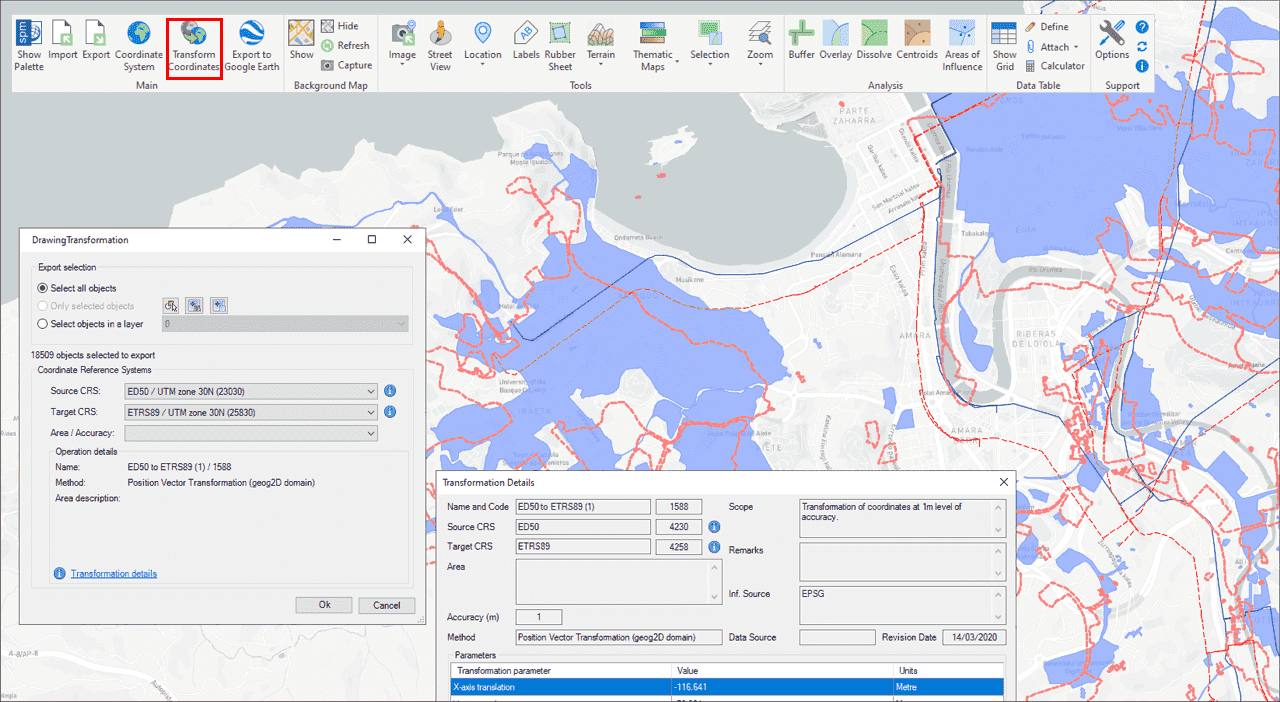Click the Transformation details link
The height and width of the screenshot is (702, 1280).
point(113,574)
